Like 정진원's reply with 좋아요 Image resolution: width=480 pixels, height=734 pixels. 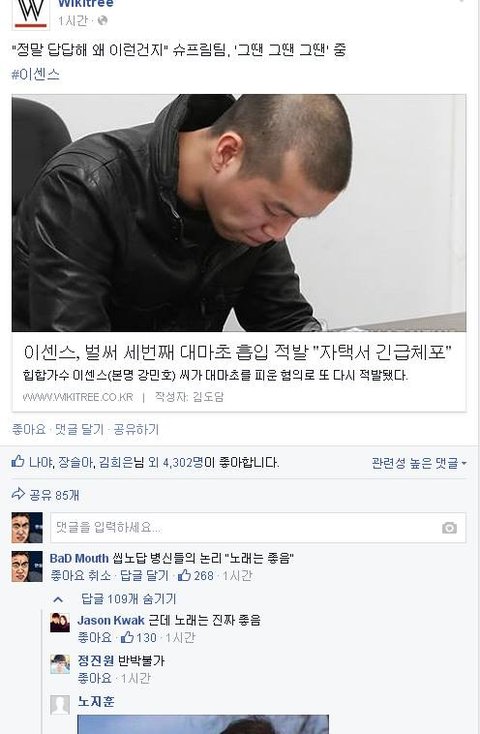[94, 678]
